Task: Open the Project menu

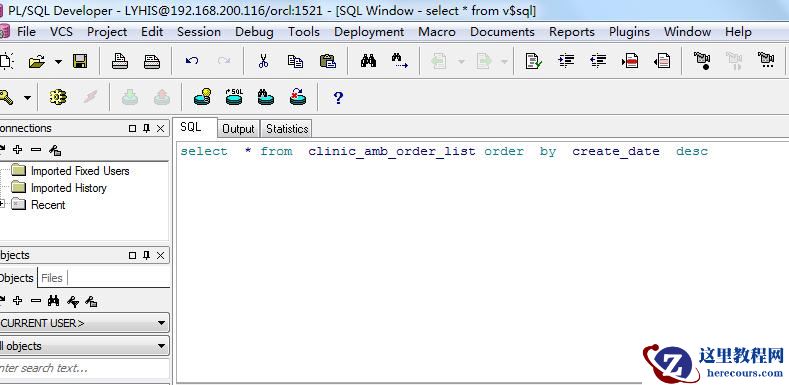Action: point(107,32)
